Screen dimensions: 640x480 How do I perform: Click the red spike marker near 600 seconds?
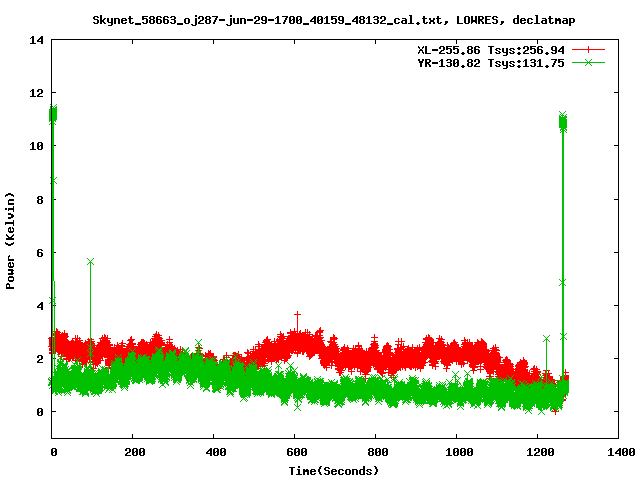pos(297,315)
